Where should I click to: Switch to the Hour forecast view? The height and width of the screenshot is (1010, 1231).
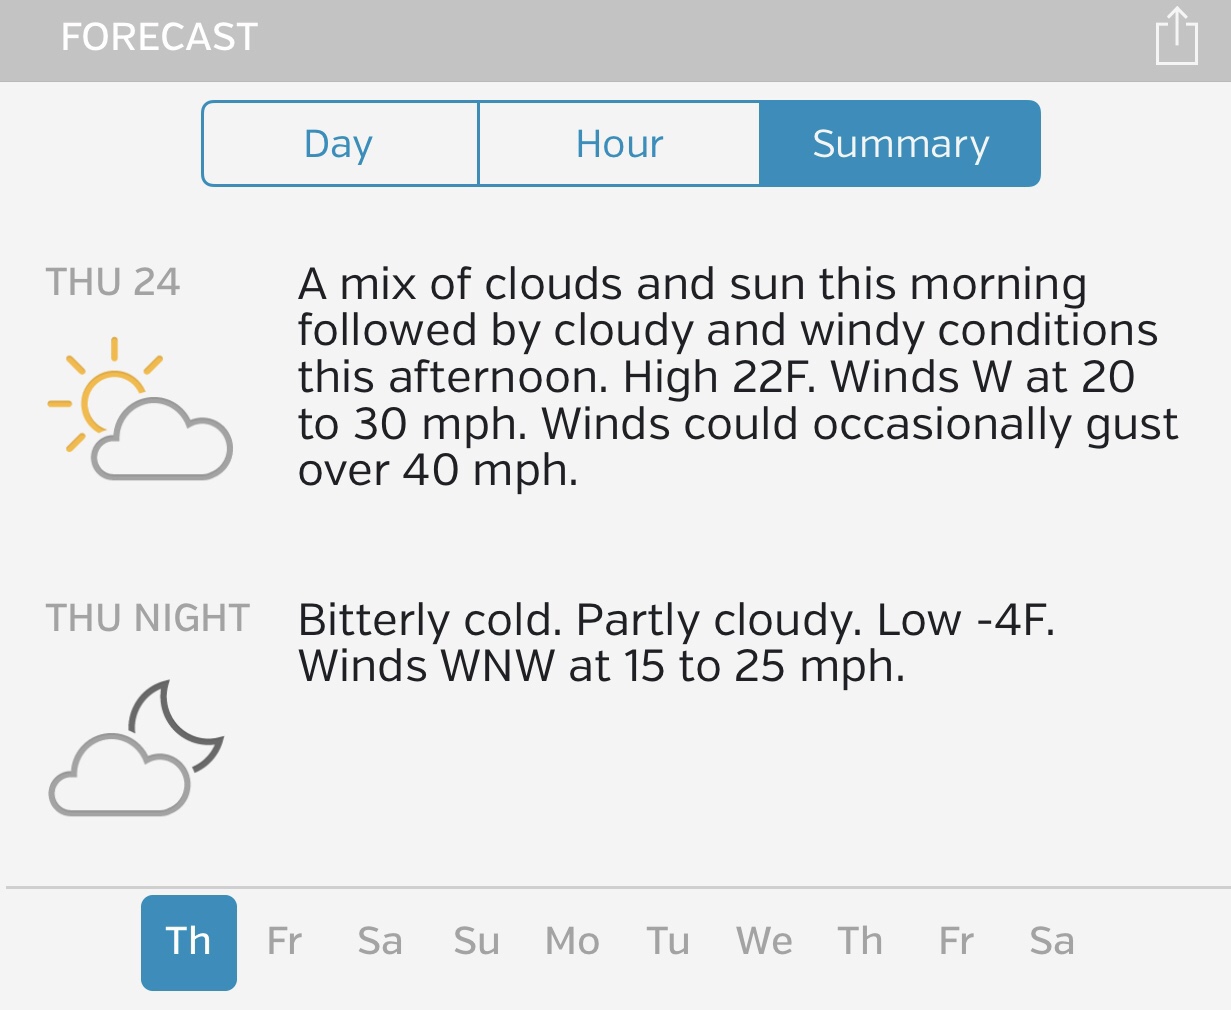pyautogui.click(x=619, y=144)
